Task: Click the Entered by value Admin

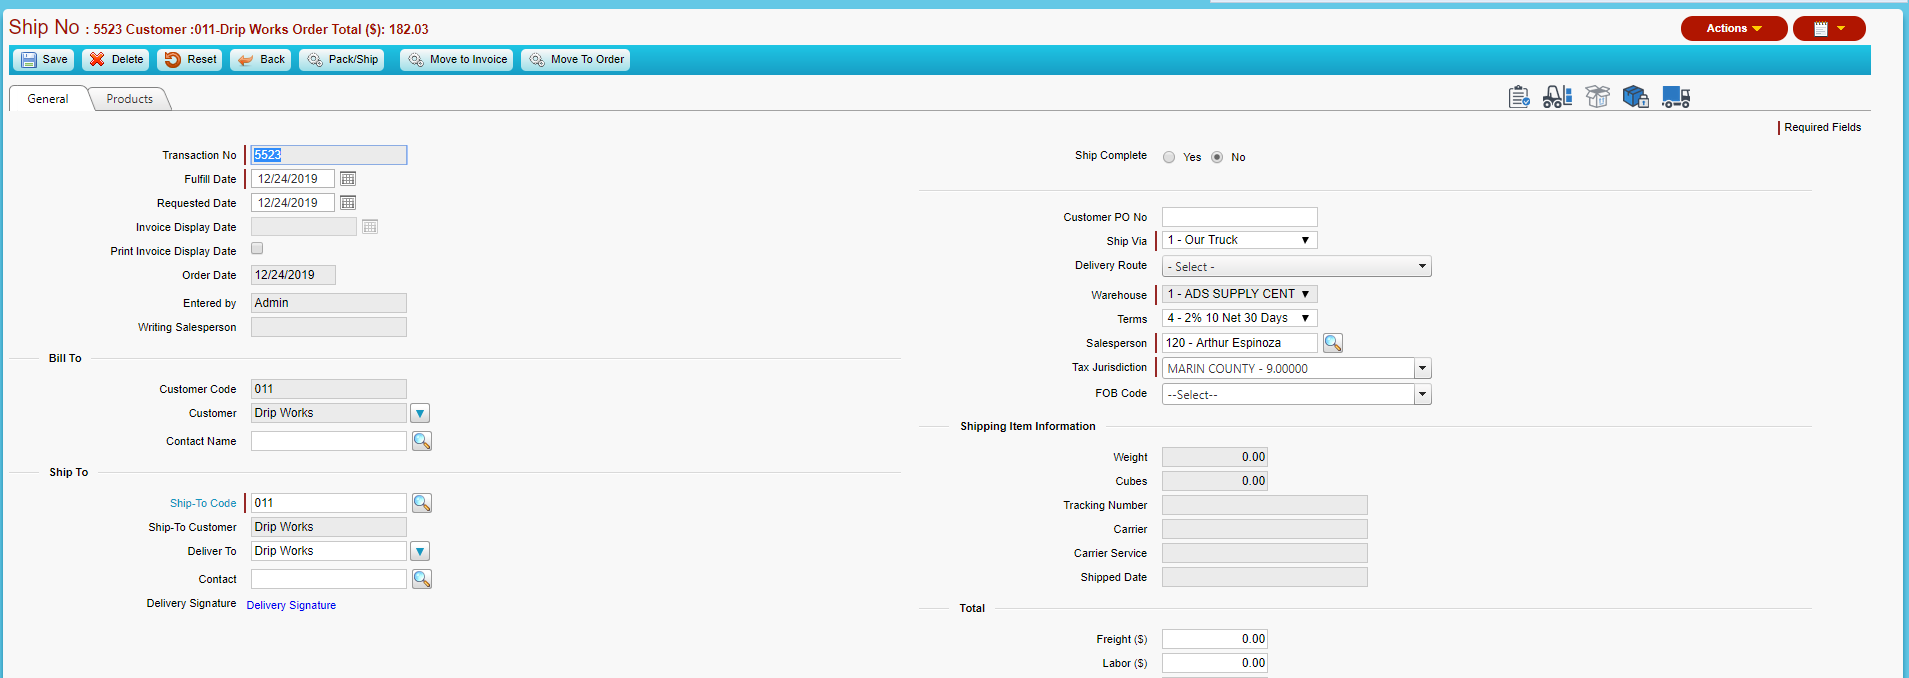Action: [329, 303]
